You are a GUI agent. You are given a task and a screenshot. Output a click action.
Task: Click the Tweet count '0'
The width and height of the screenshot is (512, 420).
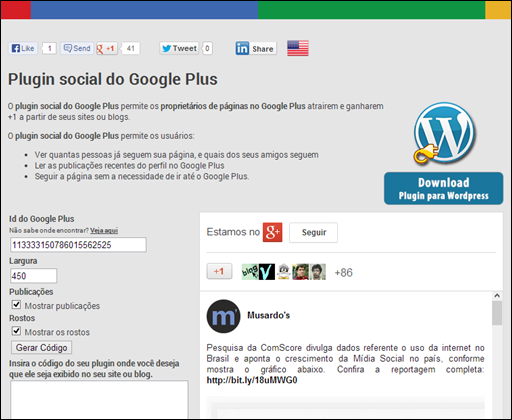[x=207, y=49]
